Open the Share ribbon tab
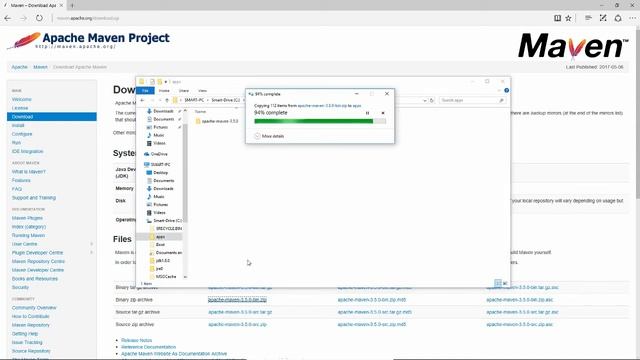 click(x=184, y=91)
